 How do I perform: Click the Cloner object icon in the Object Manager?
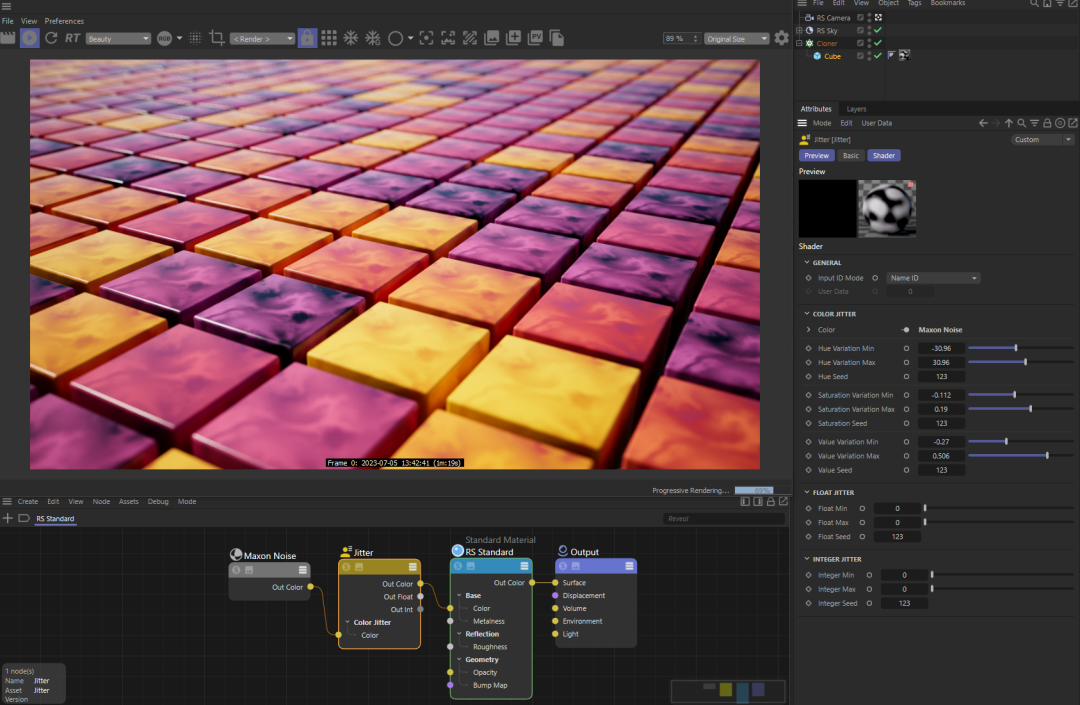point(809,43)
